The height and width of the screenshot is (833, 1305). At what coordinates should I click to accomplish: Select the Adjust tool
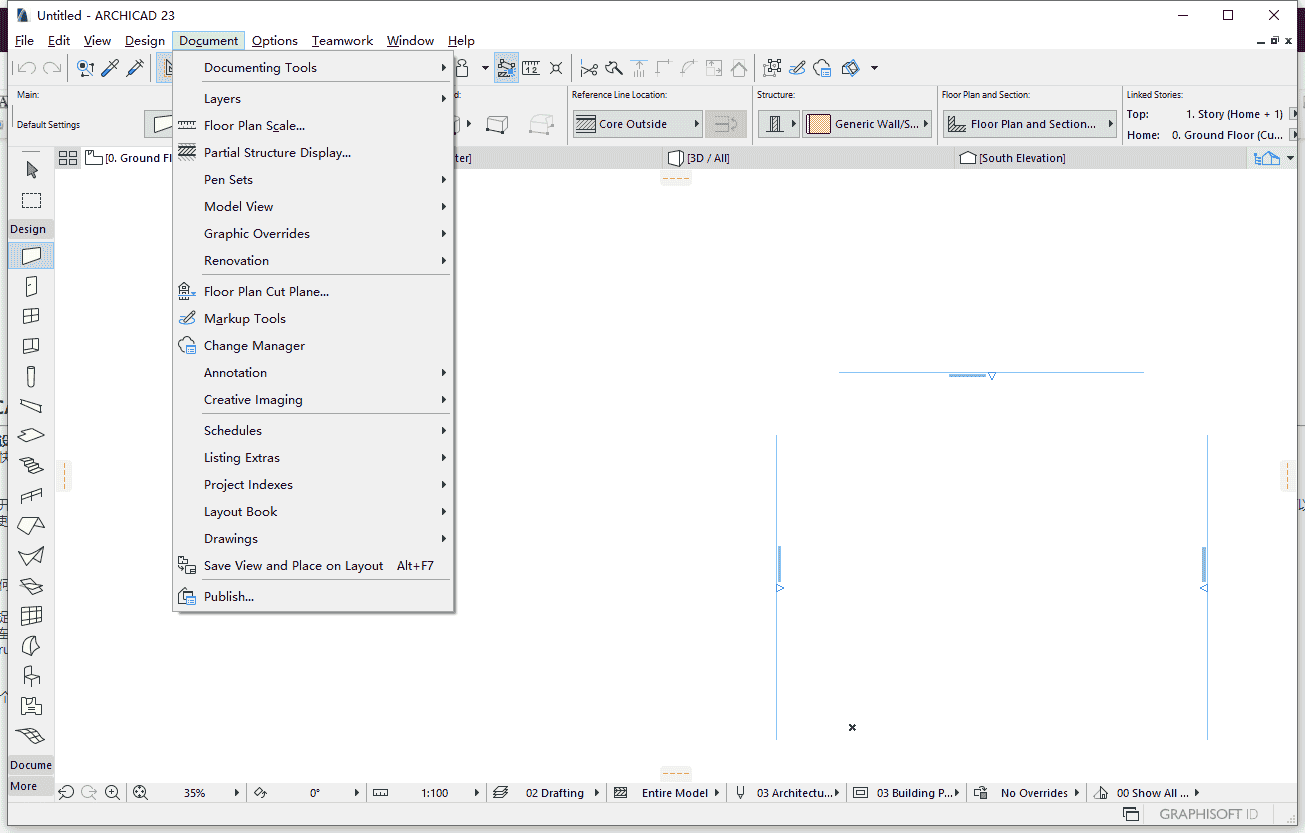click(x=613, y=68)
